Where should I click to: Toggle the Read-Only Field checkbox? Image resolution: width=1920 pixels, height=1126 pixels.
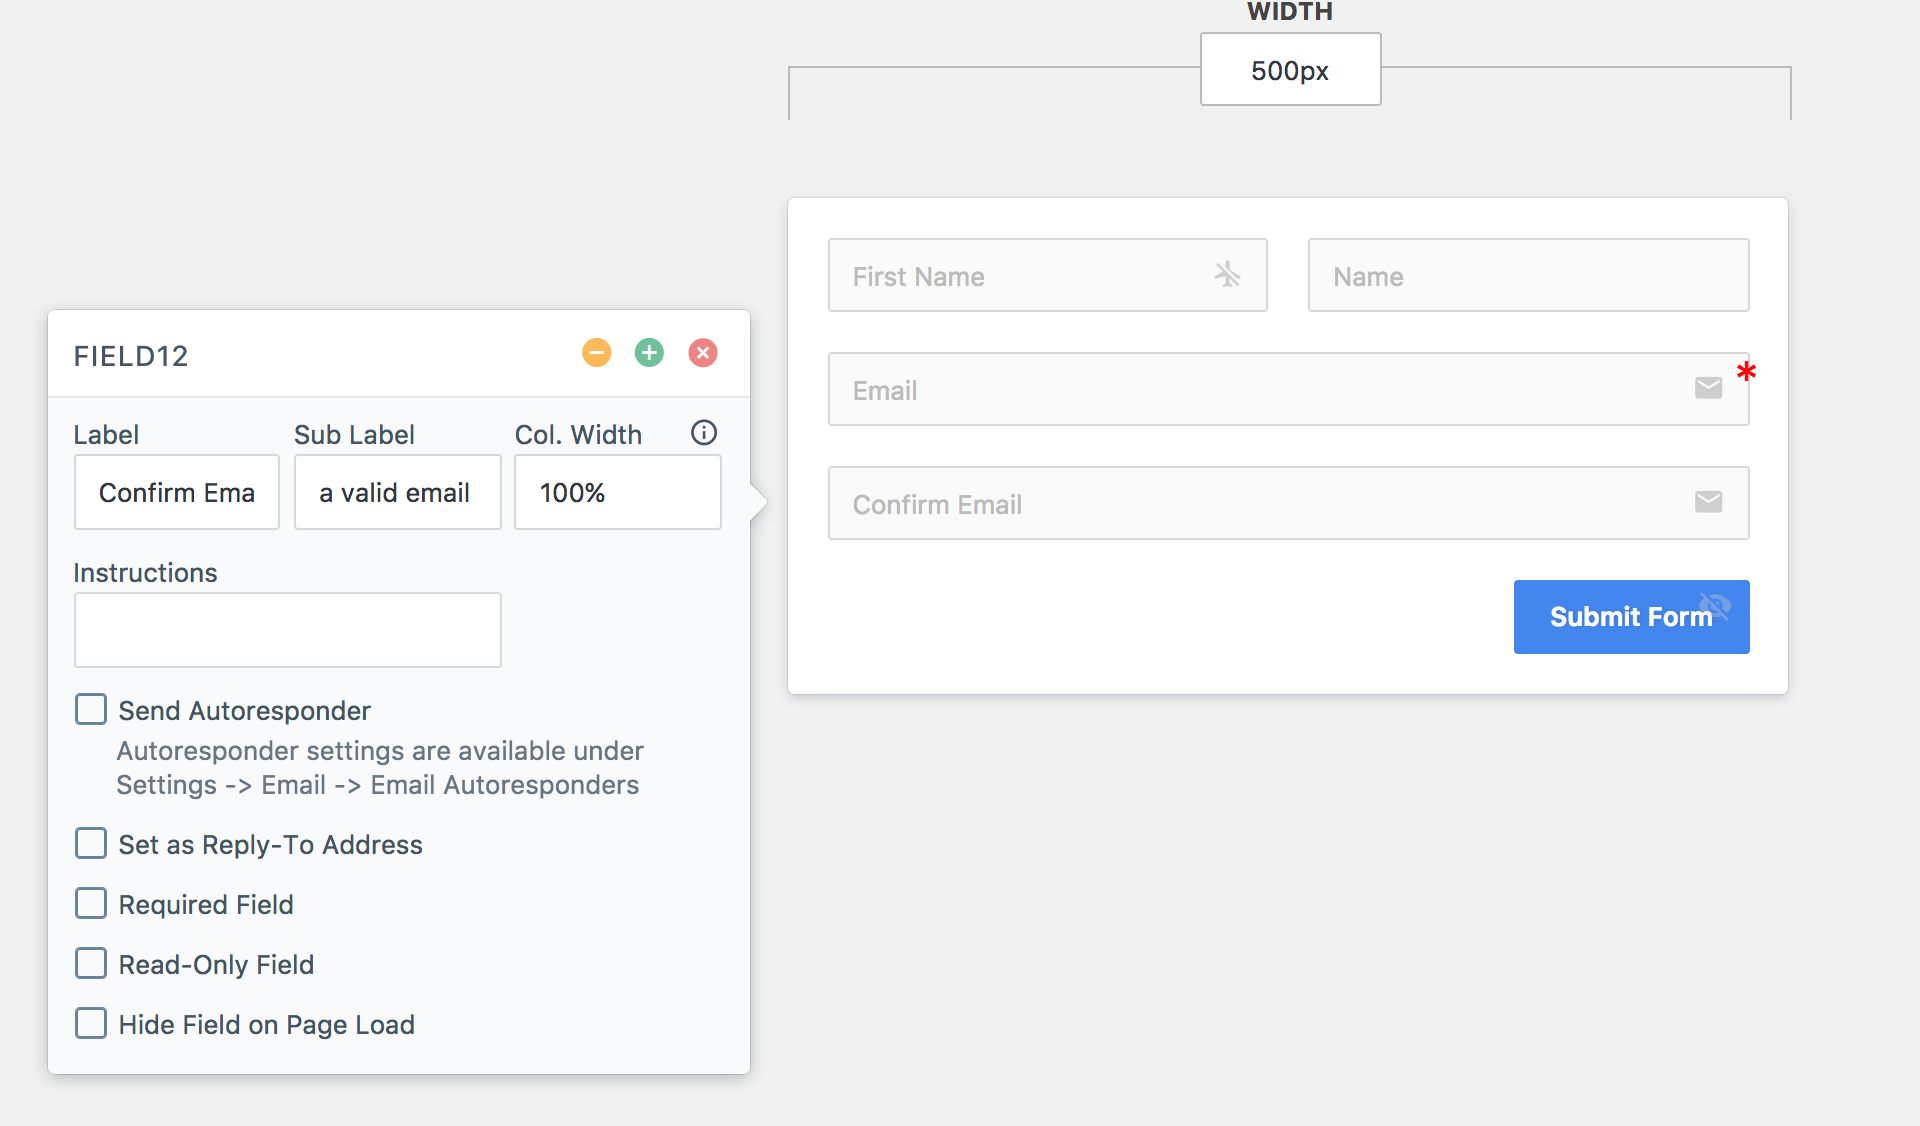point(91,964)
